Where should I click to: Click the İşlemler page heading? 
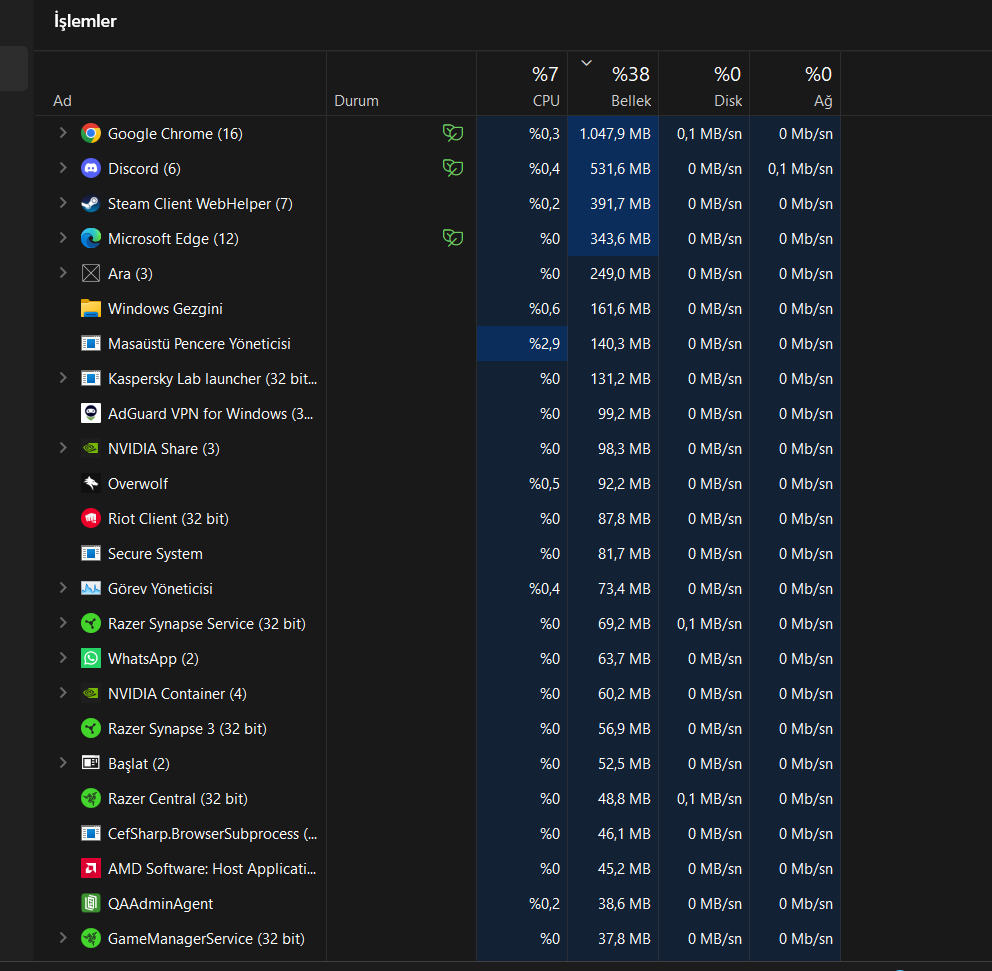click(85, 21)
